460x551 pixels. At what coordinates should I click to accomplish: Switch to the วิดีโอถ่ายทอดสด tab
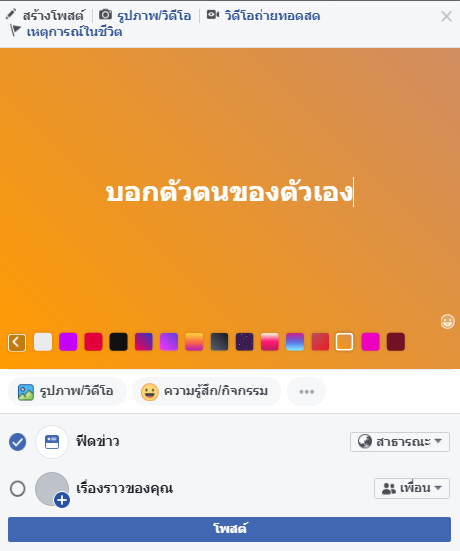pos(272,16)
